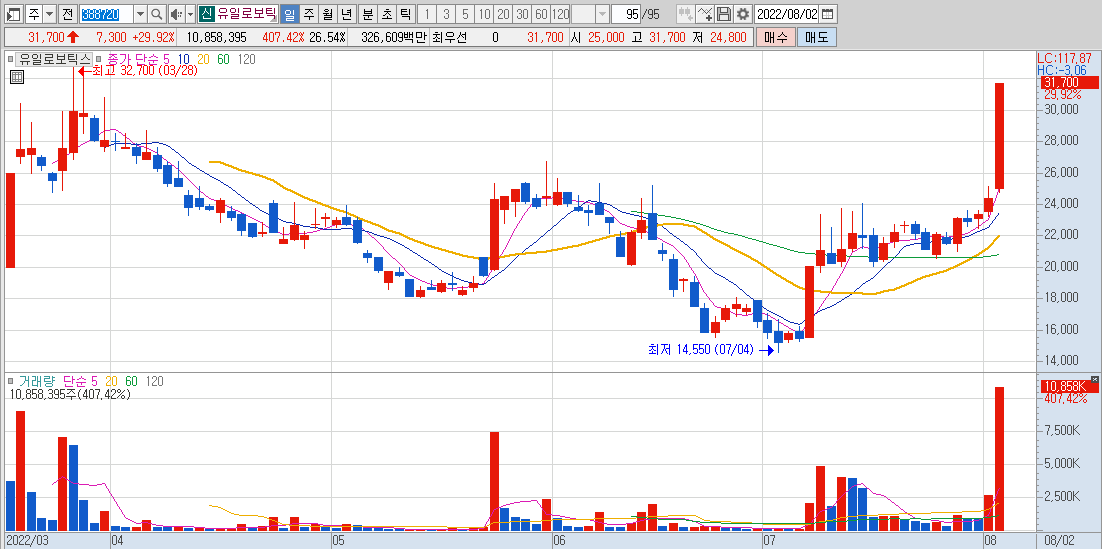1102x549 pixels.
Task: Click the HC:-3,06 label
Action: coord(1062,70)
